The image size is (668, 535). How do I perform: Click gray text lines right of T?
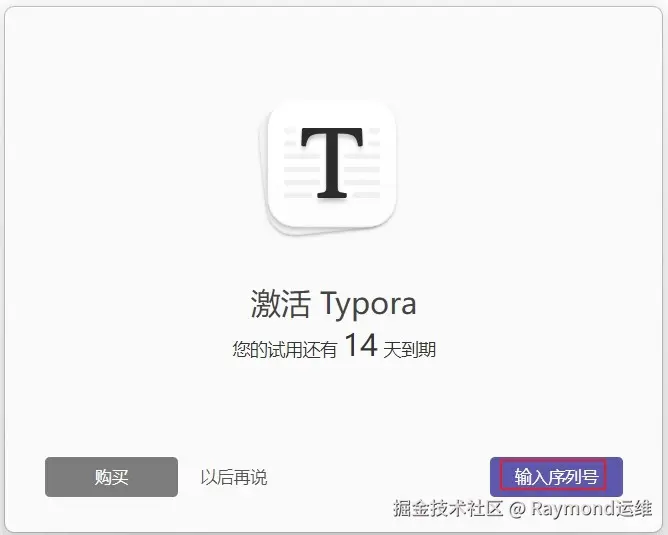click(x=363, y=170)
